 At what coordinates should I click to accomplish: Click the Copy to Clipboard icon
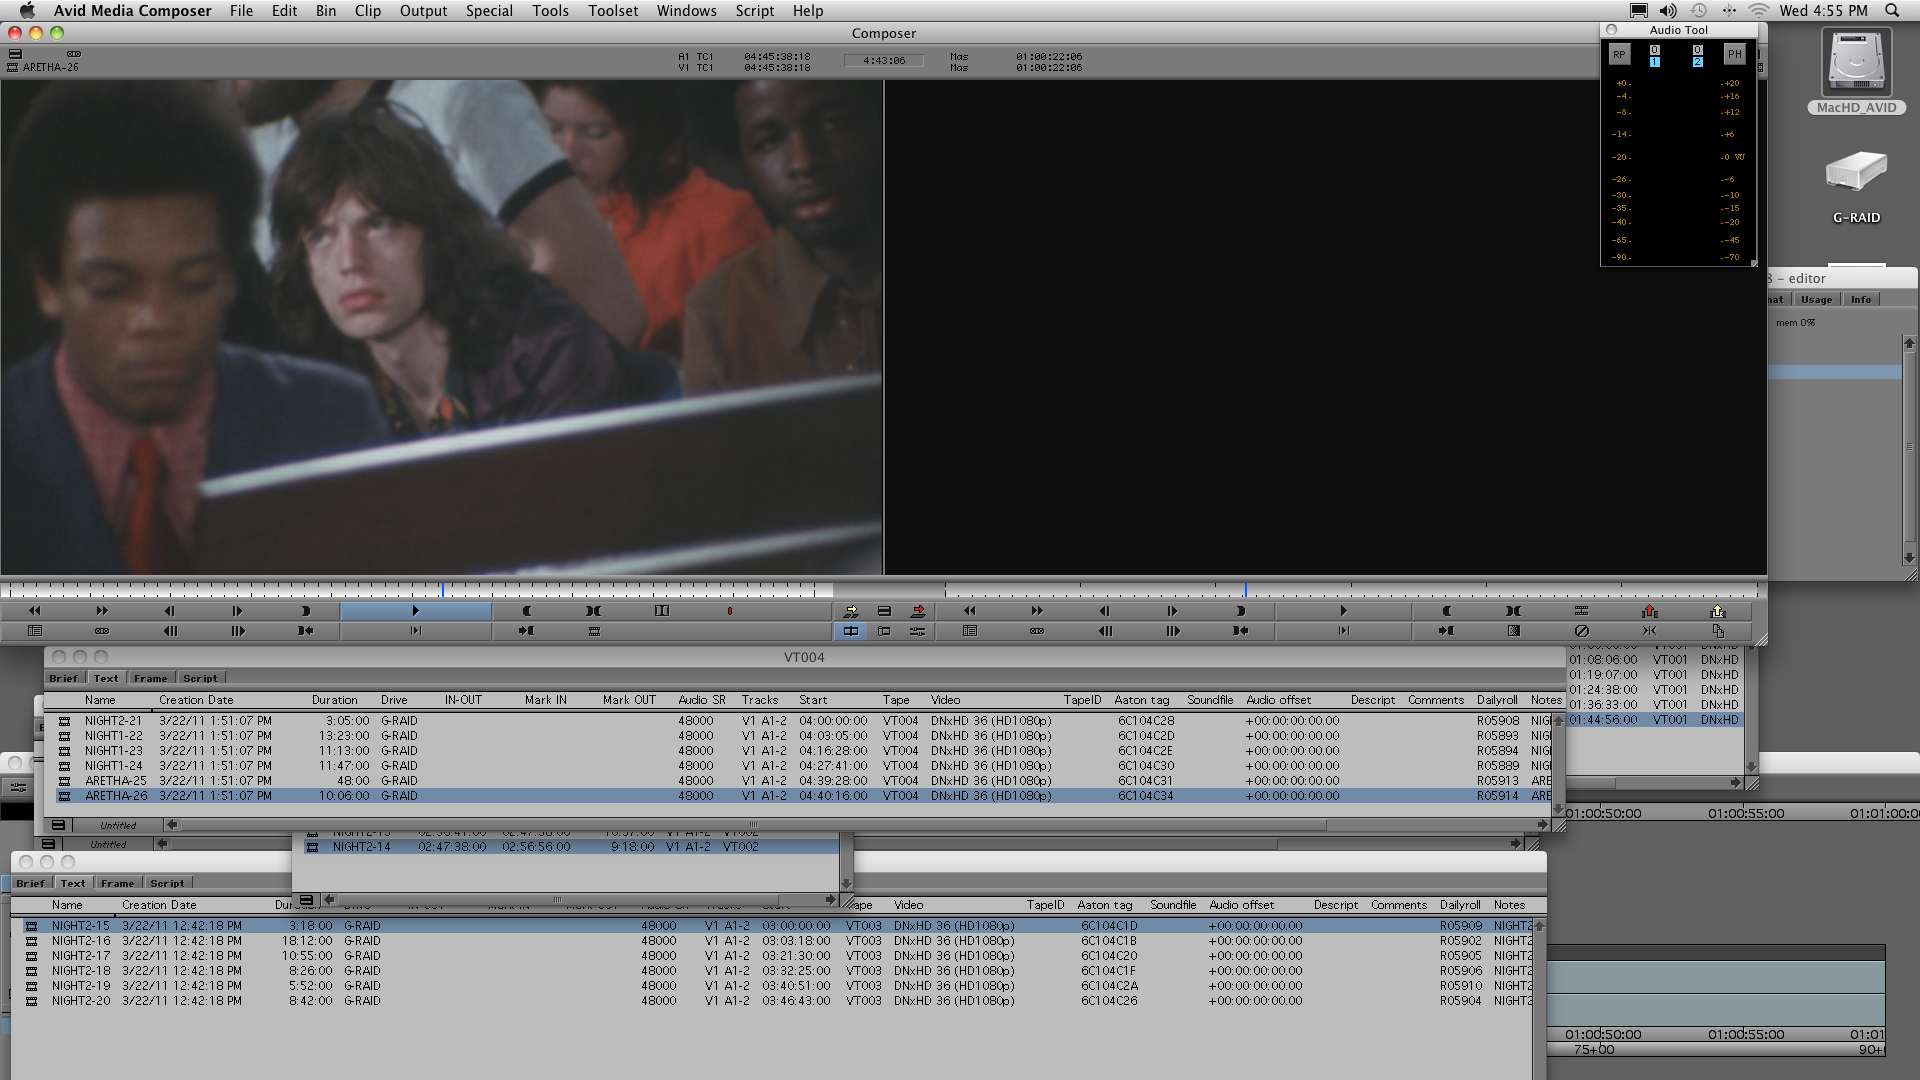pyautogui.click(x=1717, y=631)
